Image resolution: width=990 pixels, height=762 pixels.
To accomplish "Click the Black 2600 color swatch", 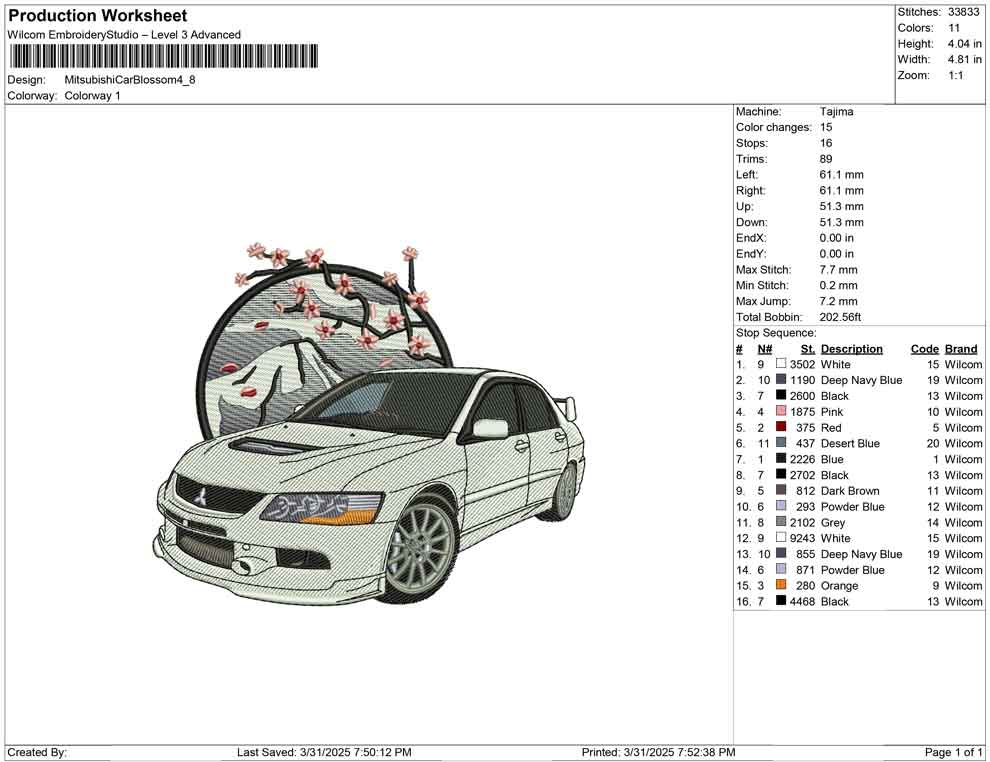I will (781, 395).
